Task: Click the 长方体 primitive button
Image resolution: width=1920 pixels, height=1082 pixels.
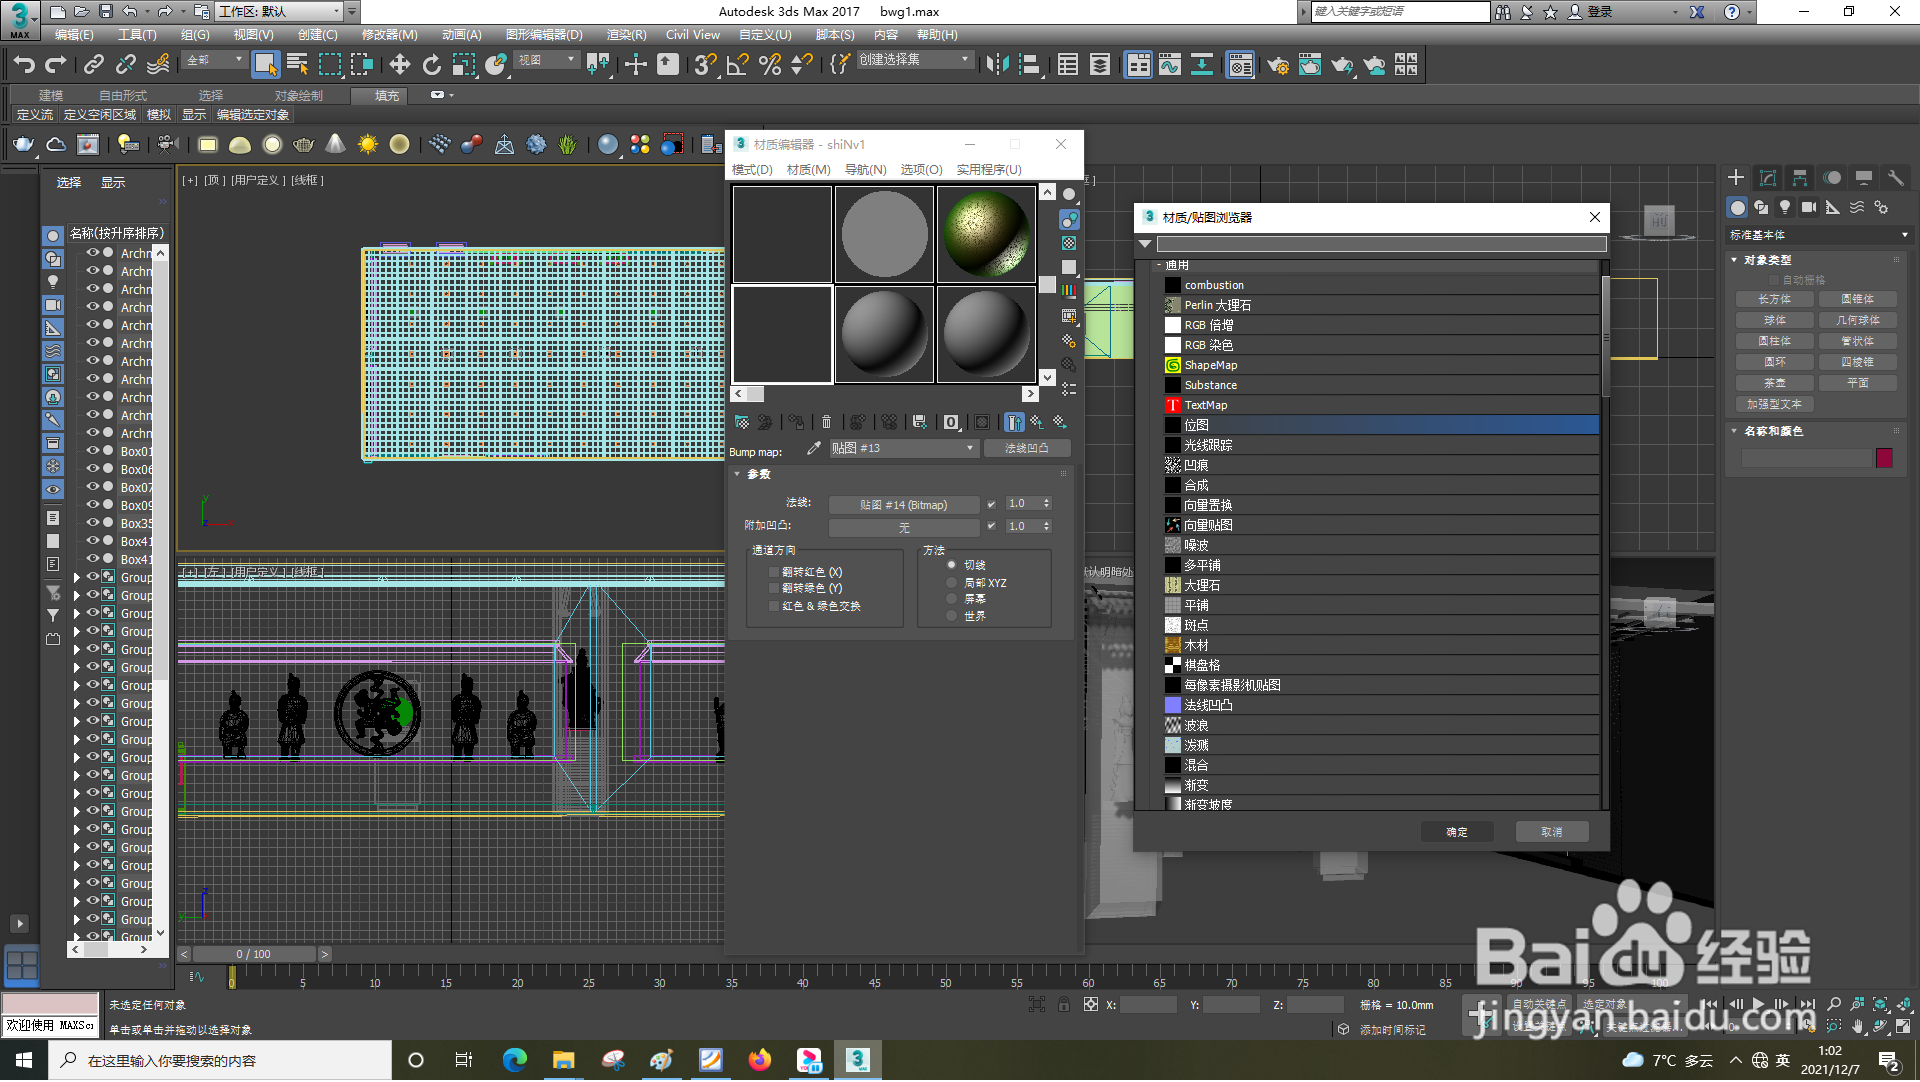Action: pos(1775,300)
